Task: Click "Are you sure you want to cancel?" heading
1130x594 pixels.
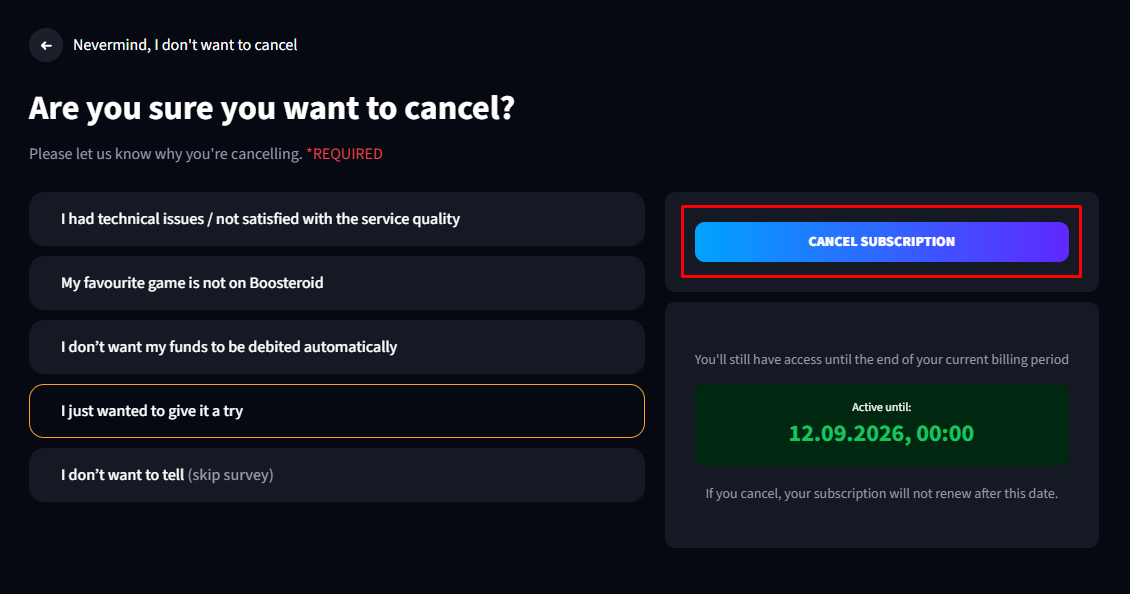Action: (272, 108)
